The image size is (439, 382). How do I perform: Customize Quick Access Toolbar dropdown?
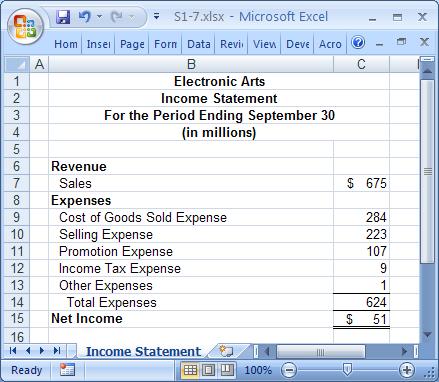[x=156, y=16]
